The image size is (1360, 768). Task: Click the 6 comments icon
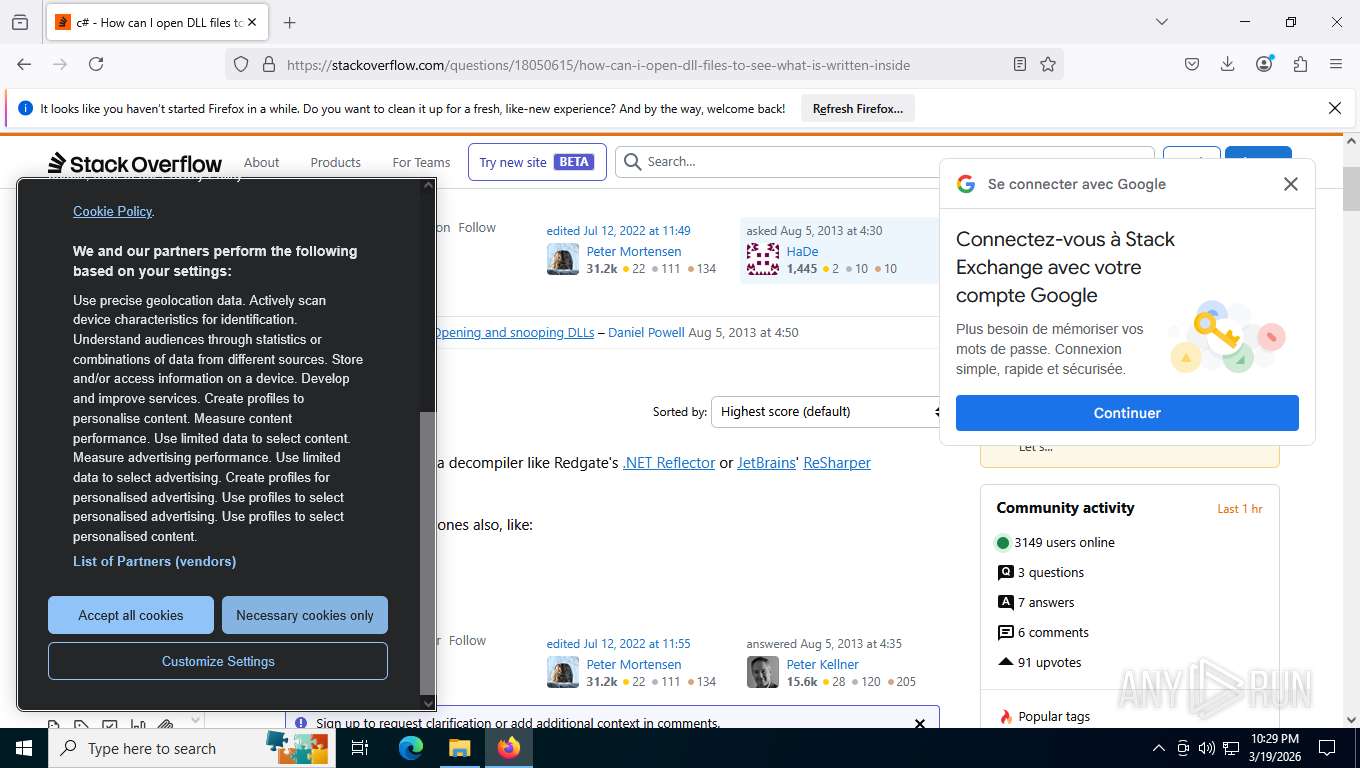tap(1006, 632)
